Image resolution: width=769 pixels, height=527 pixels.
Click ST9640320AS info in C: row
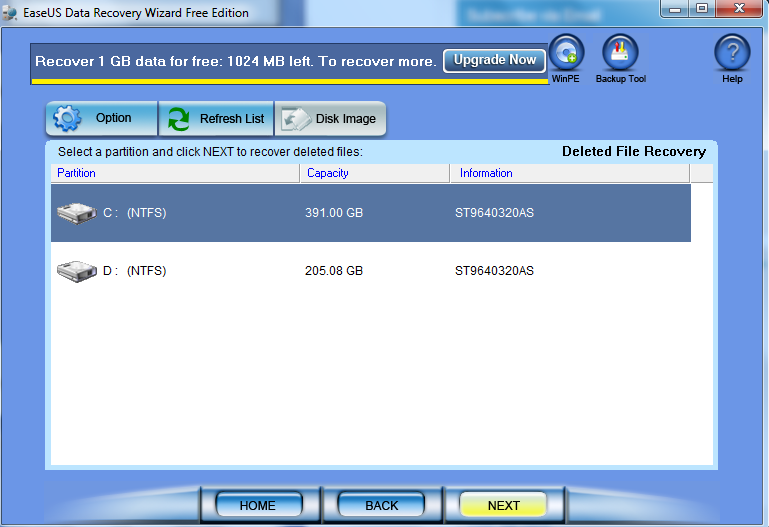click(494, 213)
